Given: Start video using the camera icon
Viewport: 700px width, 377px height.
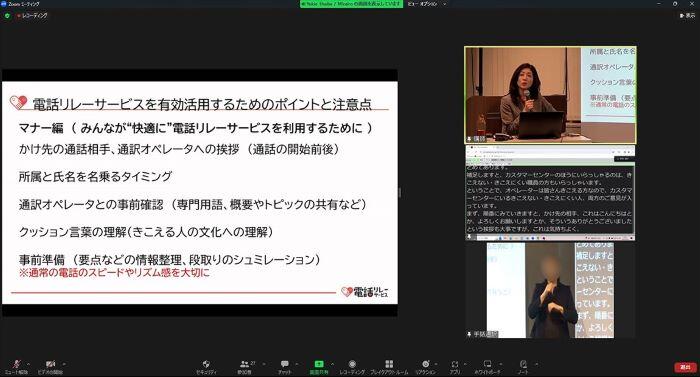Looking at the screenshot, I should pos(50,366).
